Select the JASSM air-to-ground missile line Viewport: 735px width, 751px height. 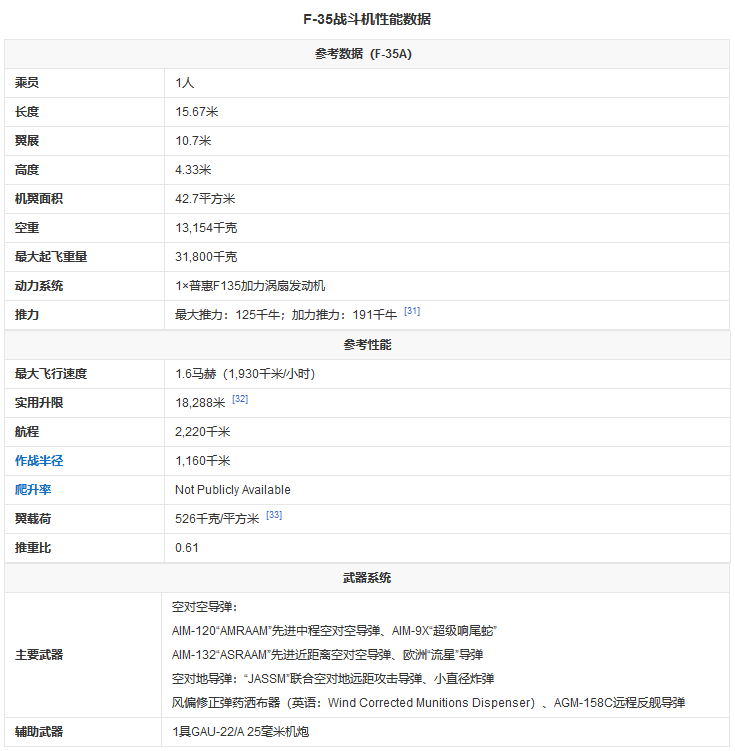(x=333, y=679)
